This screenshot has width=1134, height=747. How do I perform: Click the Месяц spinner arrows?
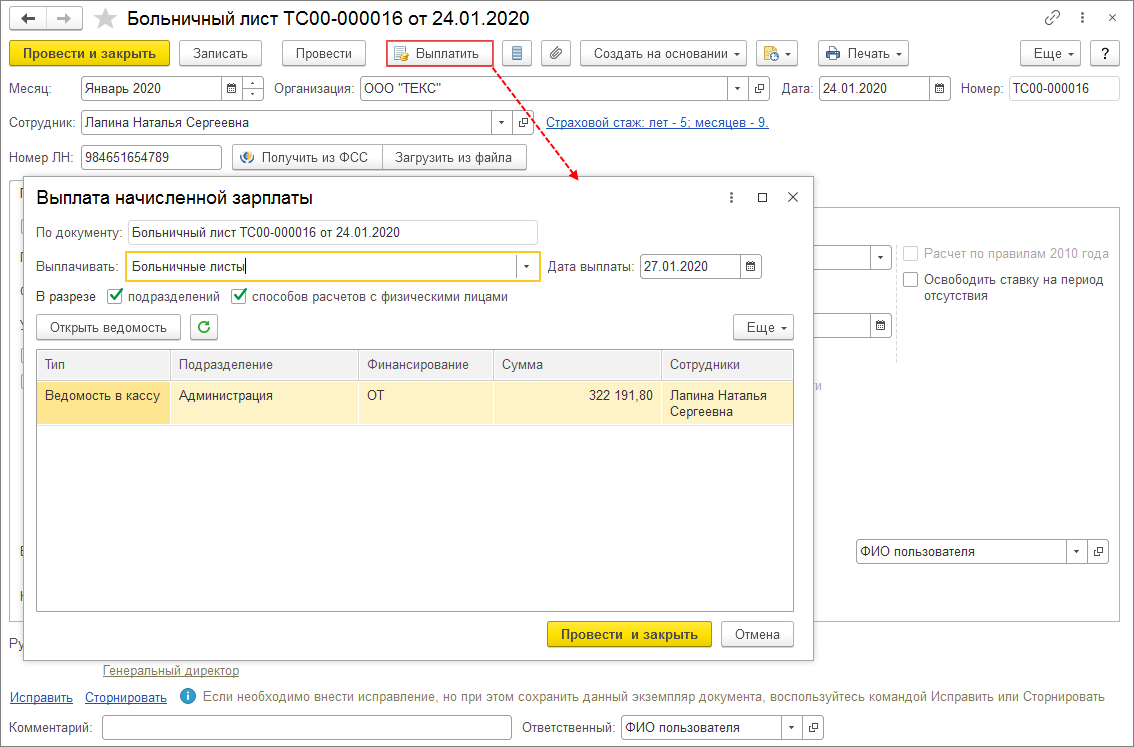click(252, 88)
